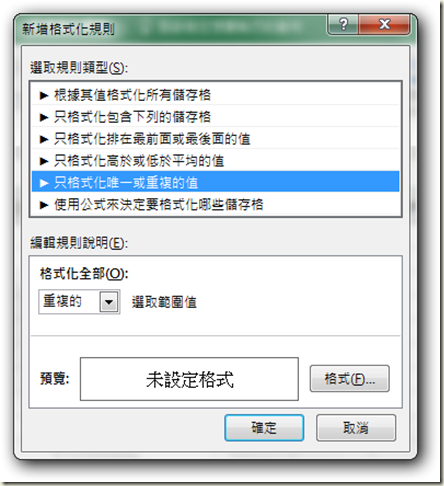
Task: Choose 只格式化排在最前面或最後面的值 rule
Action: point(215,139)
